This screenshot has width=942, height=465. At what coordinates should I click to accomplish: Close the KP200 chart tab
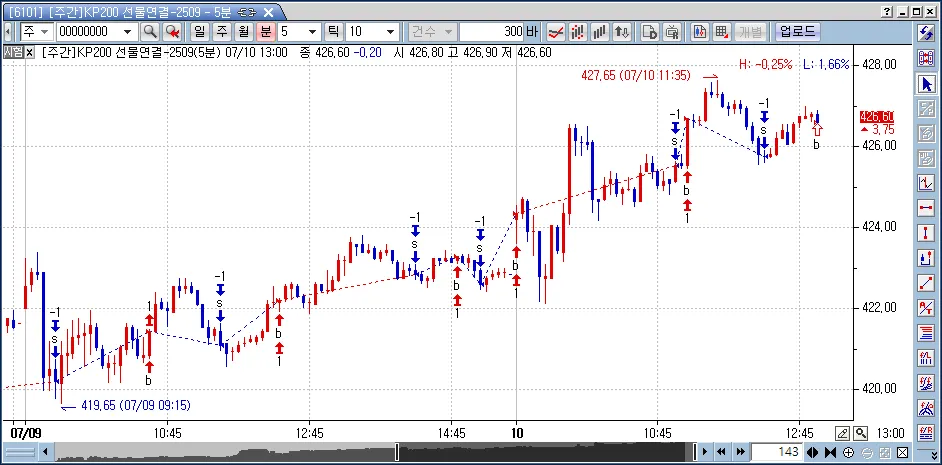(269, 12)
